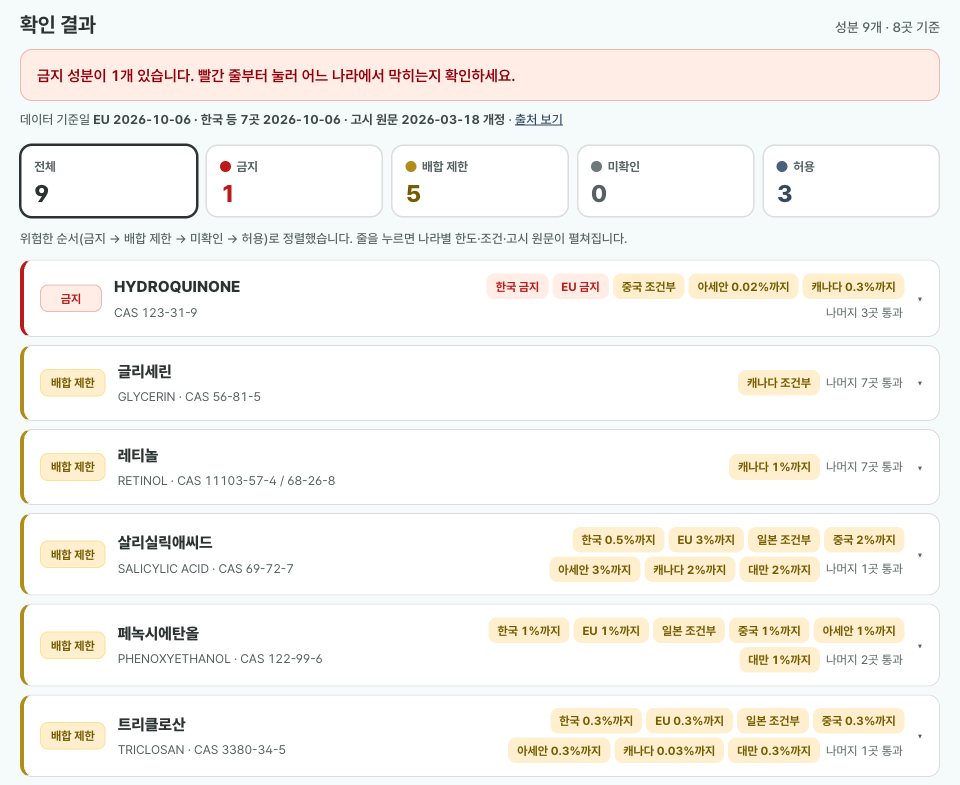This screenshot has height=785, width=960.
Task: Expand the HYDROQUINONE row arrow
Action: [x=920, y=299]
